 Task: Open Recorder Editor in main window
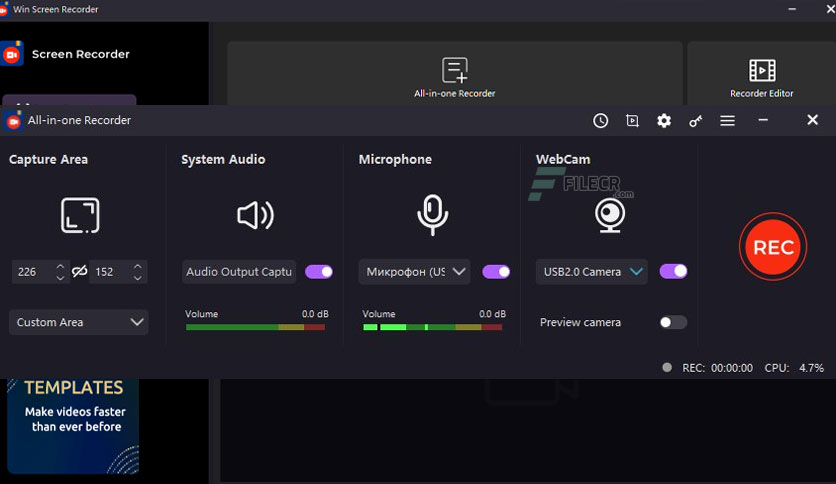761,73
